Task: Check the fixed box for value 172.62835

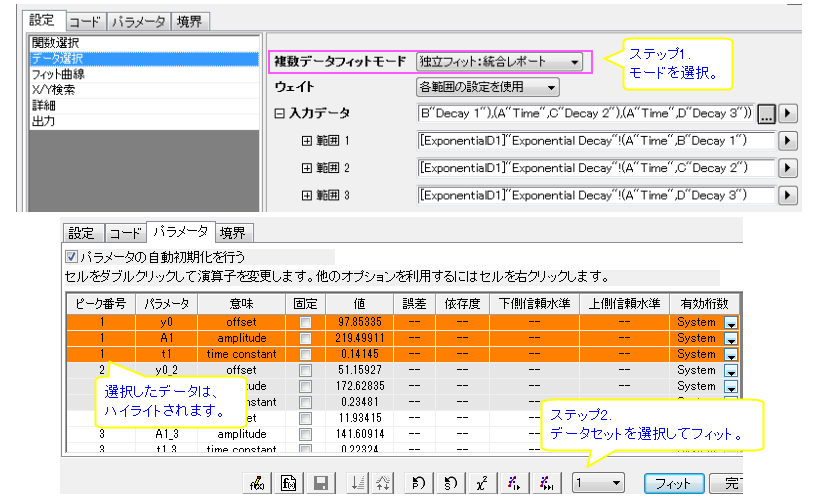Action: point(305,387)
